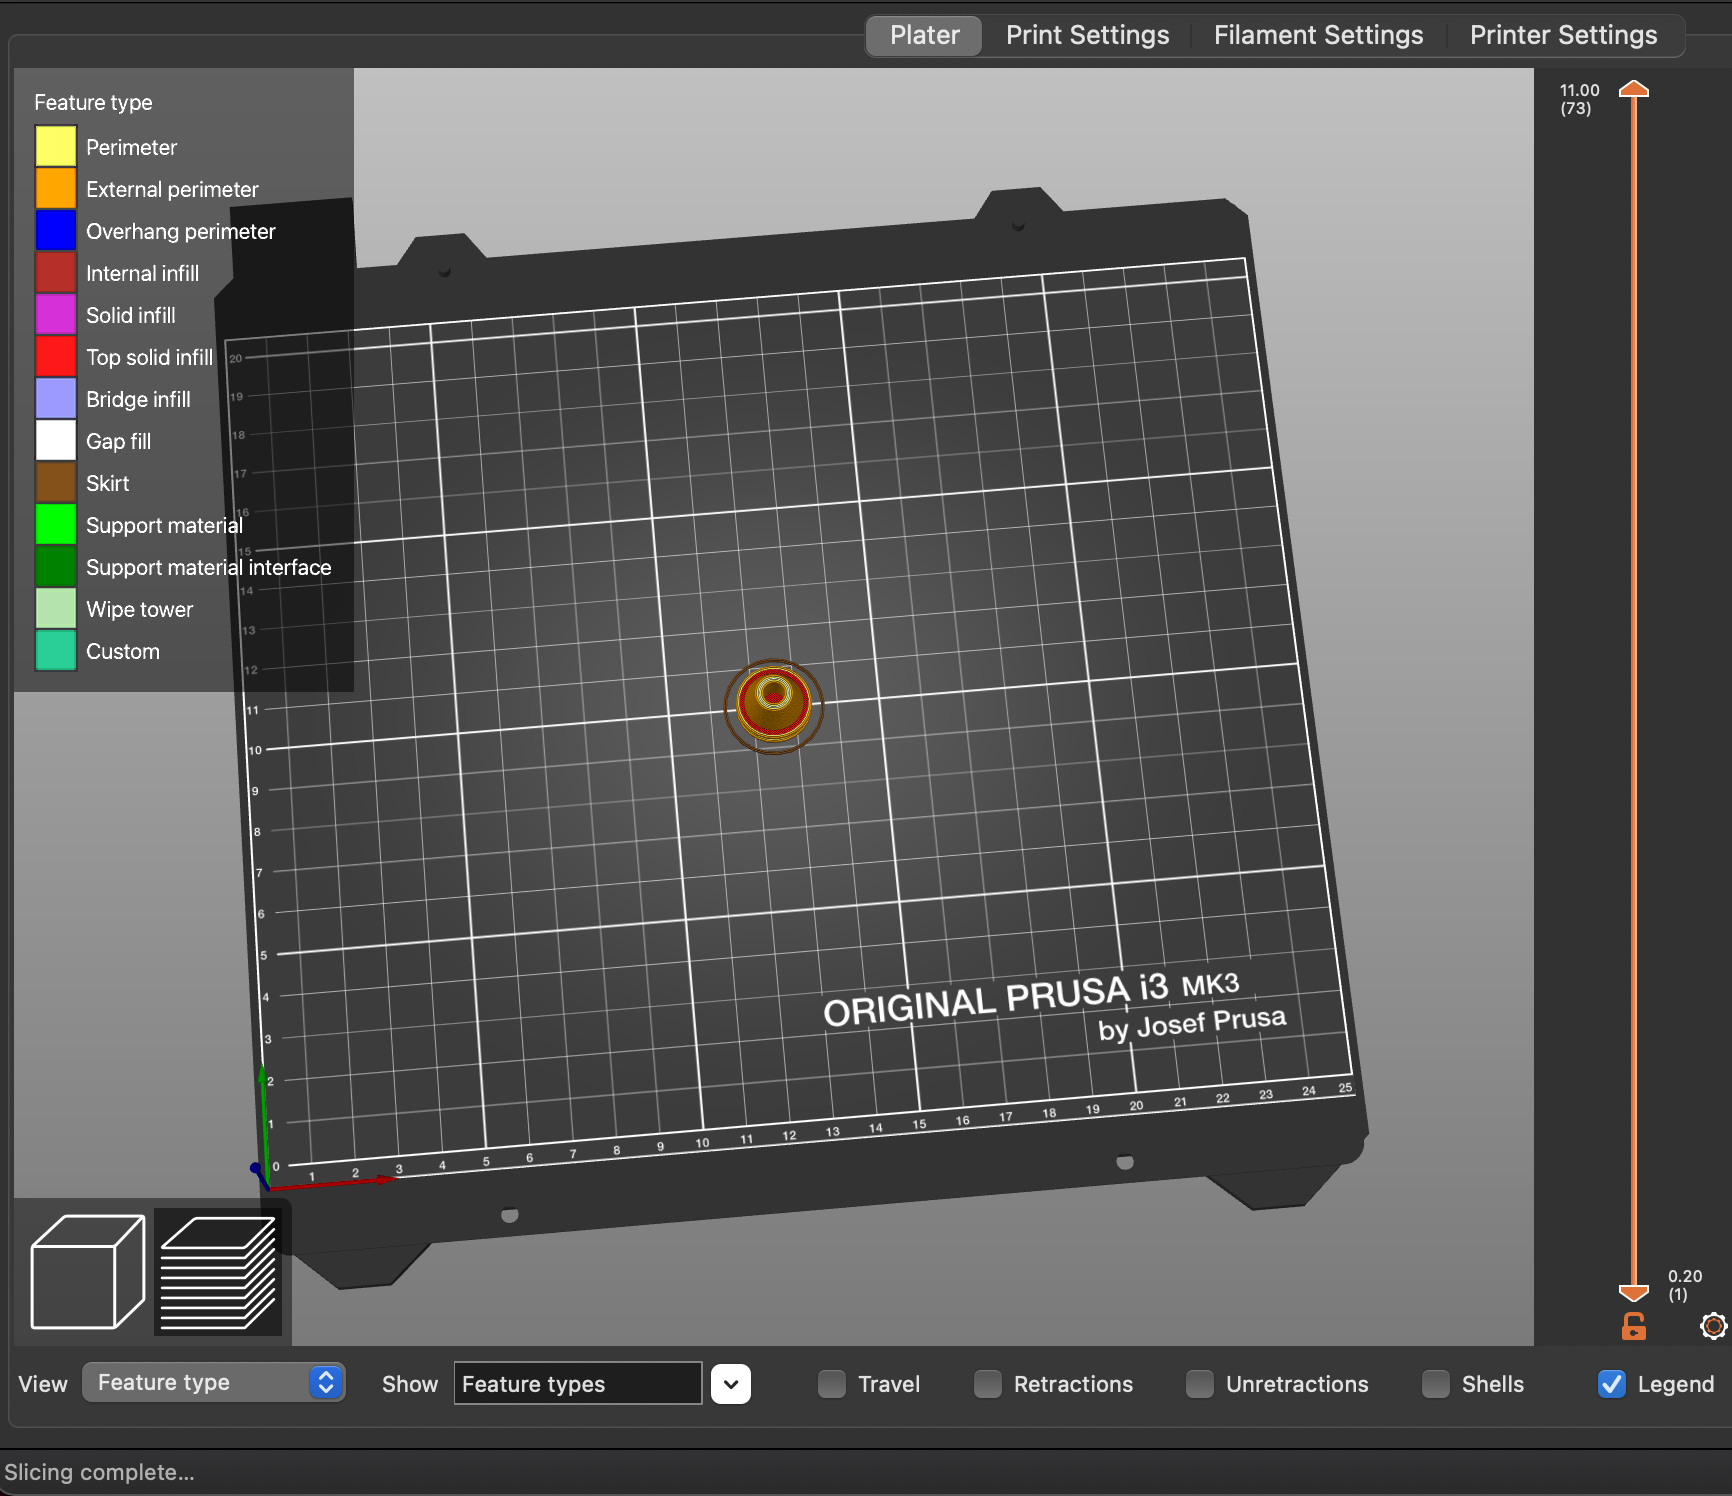Open the Print Settings tab

[x=1087, y=36]
